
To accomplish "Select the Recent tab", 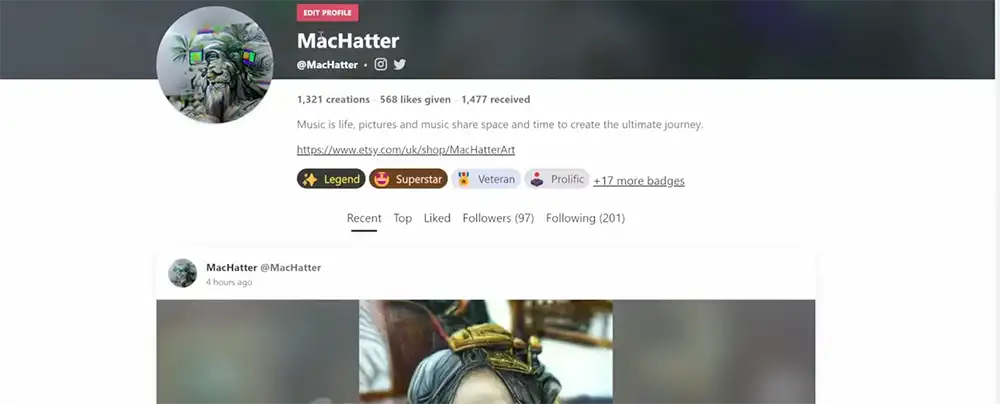I will [x=364, y=218].
